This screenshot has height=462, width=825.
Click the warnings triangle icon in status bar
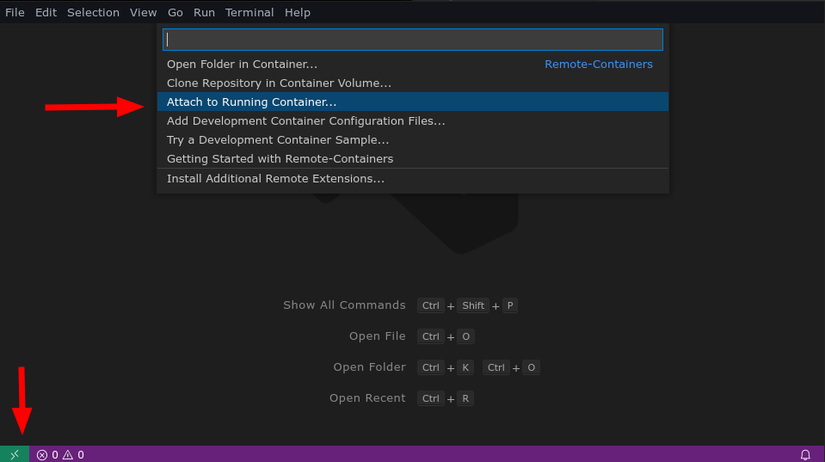click(68, 455)
